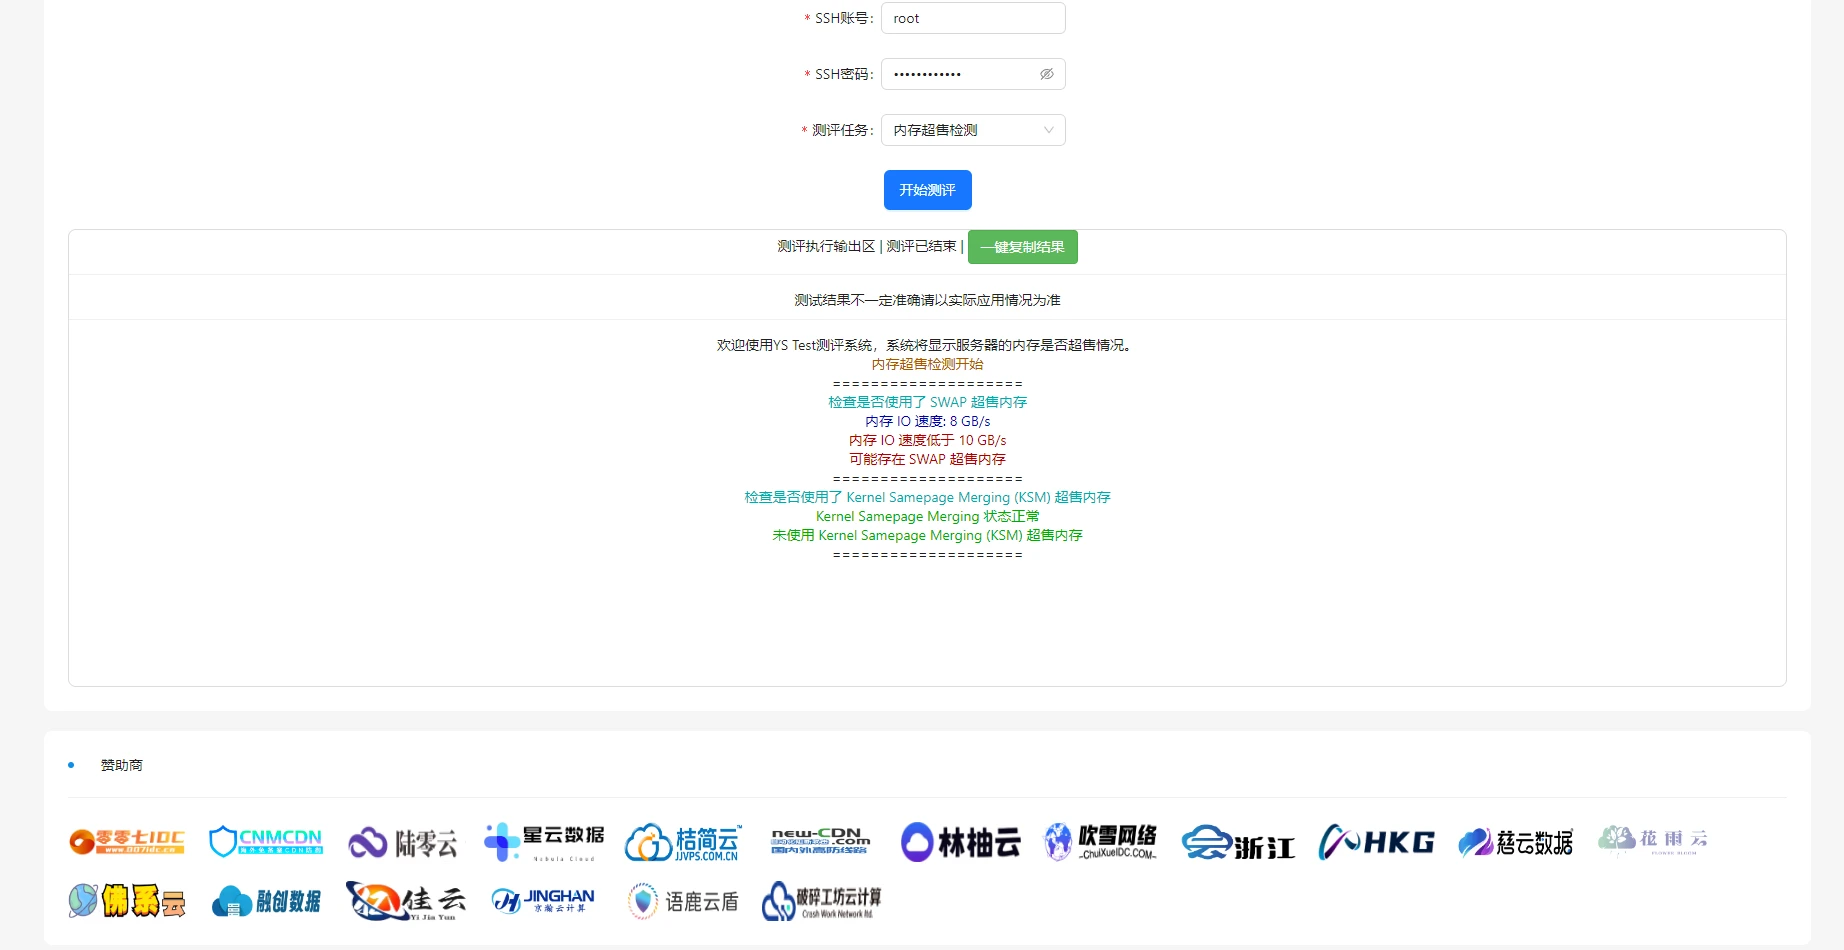Click the 慈云数据 sponsor logo

click(x=1515, y=842)
